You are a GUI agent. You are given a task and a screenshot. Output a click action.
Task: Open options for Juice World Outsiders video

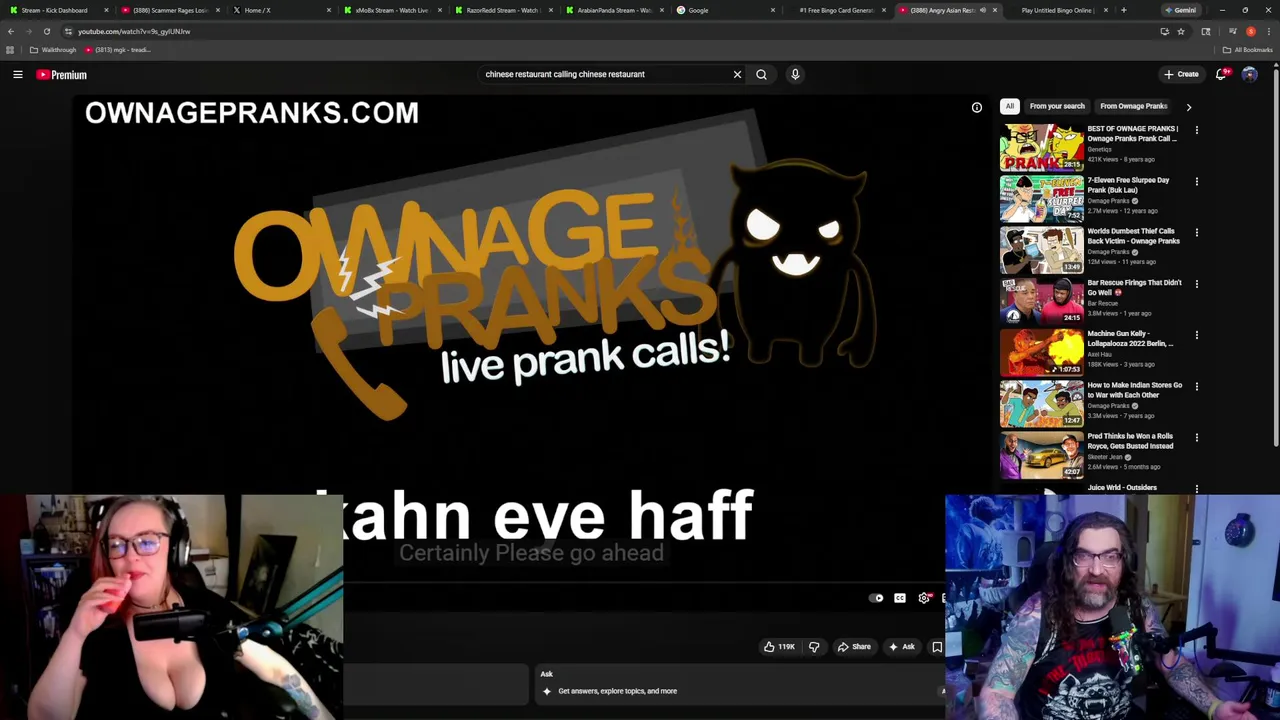pyautogui.click(x=1197, y=489)
